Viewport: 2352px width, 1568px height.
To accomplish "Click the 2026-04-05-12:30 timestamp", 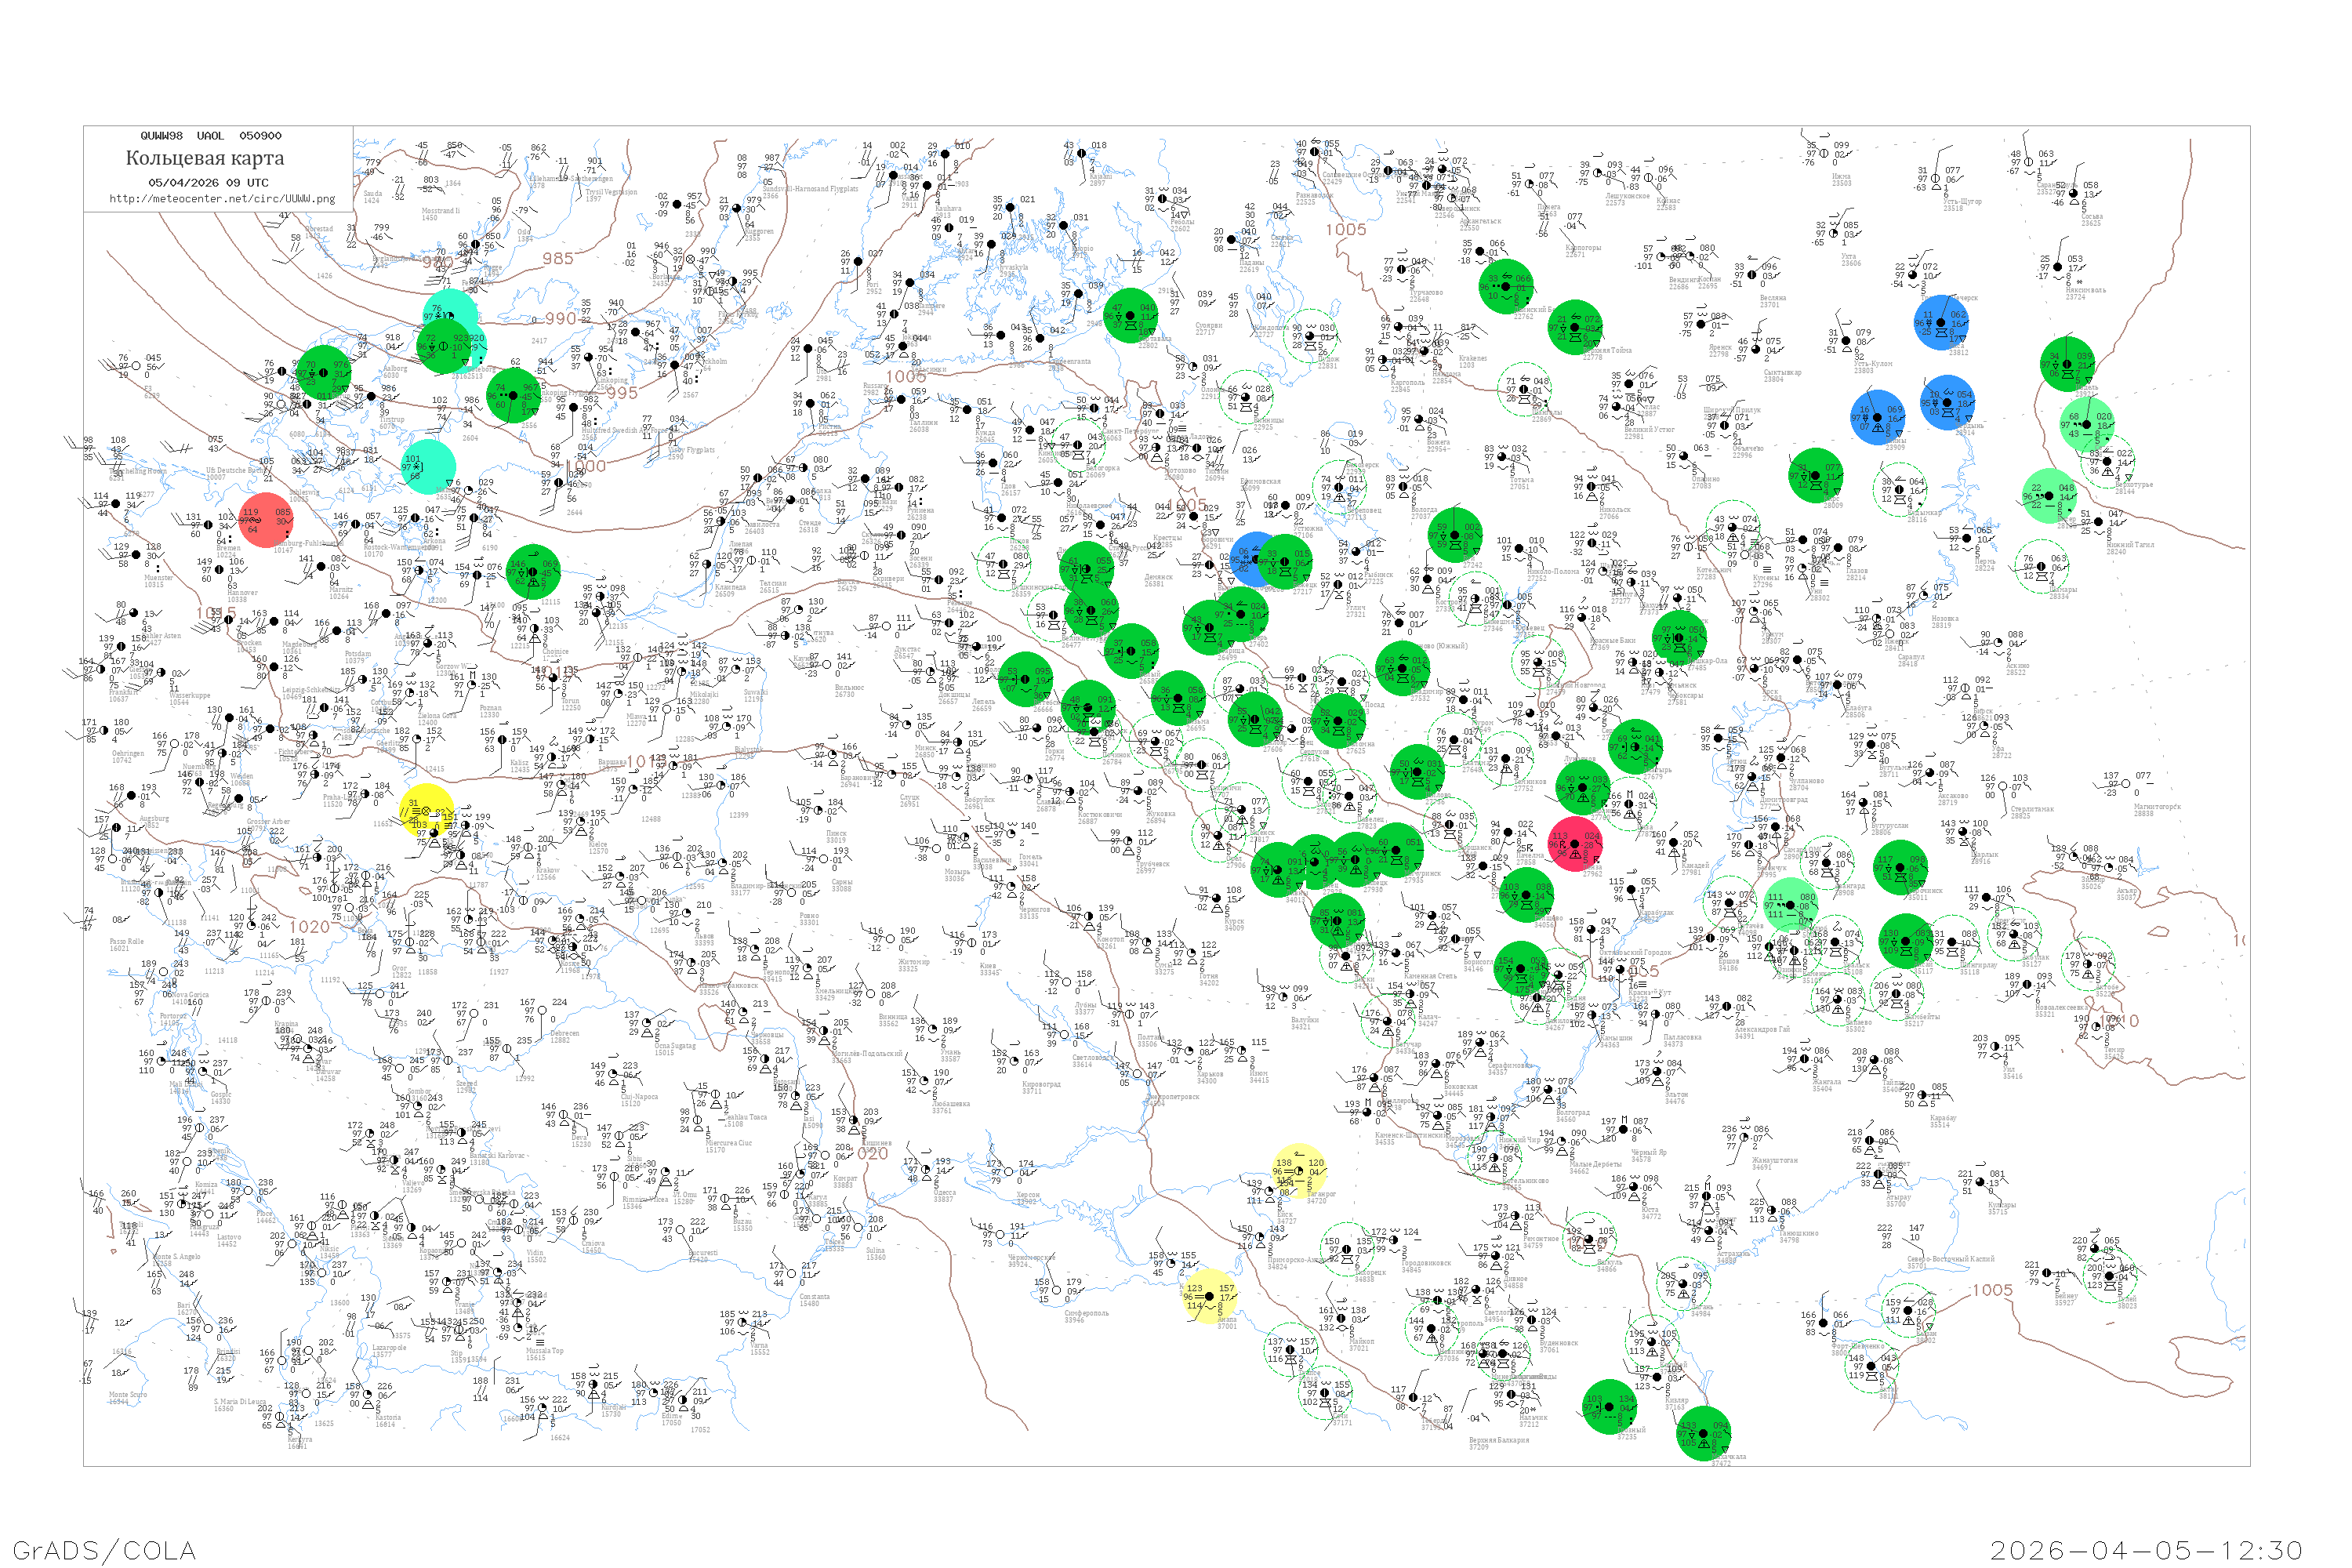I will tap(2146, 1549).
